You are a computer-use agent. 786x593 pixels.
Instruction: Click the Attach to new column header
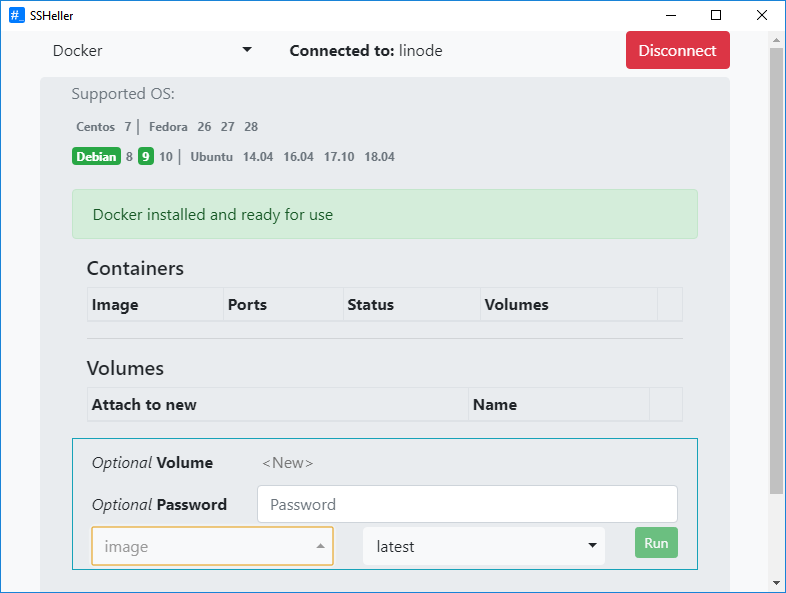click(x=144, y=405)
